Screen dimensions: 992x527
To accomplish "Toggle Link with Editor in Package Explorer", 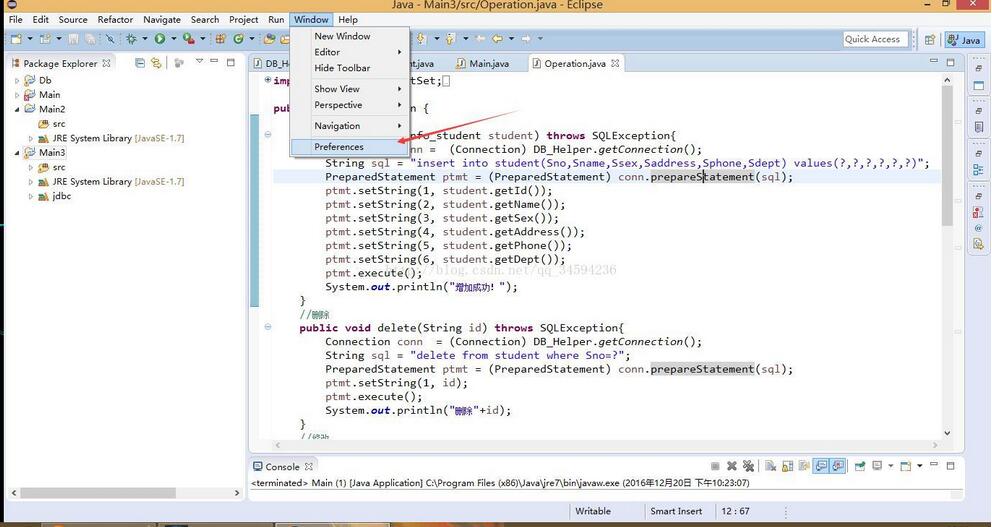I will pos(156,63).
